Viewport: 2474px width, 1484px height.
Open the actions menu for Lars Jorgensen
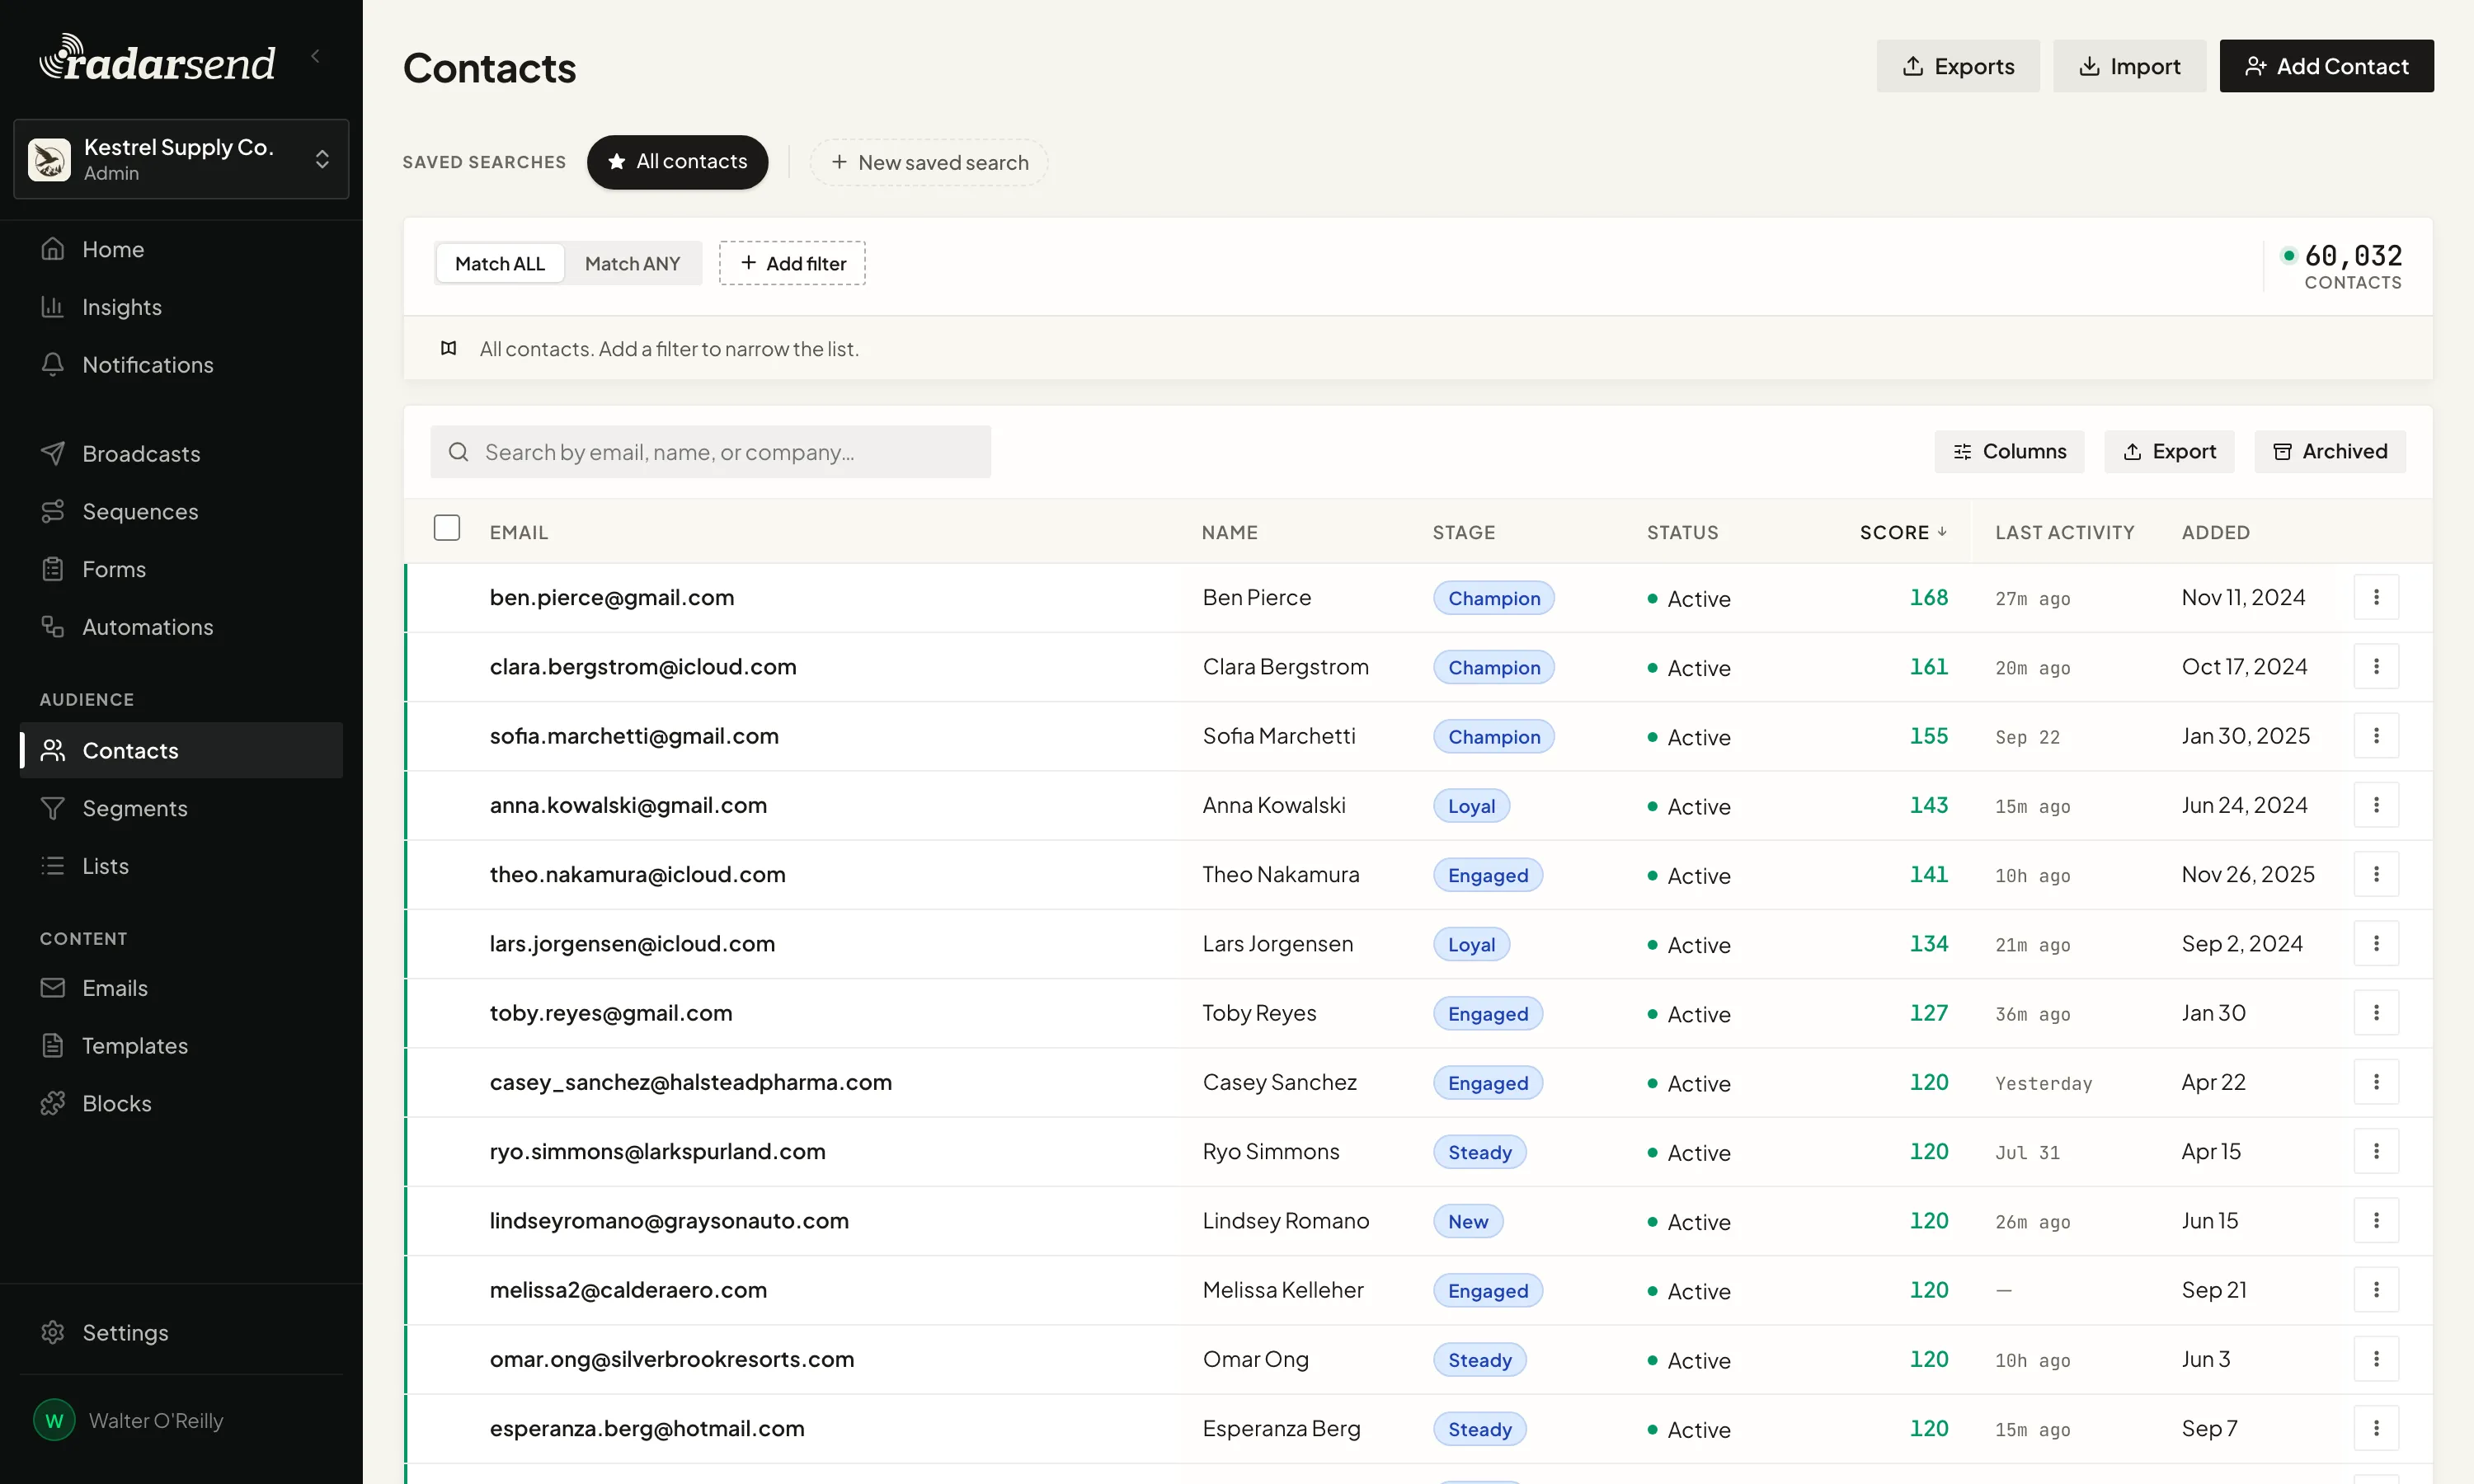[x=2377, y=944]
